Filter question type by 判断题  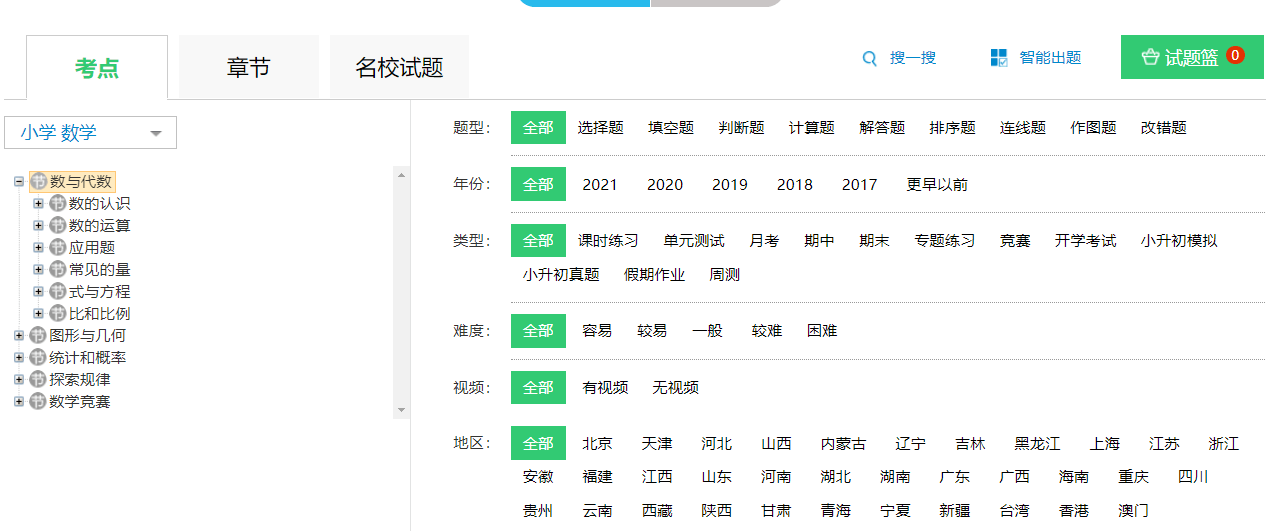pyautogui.click(x=741, y=128)
